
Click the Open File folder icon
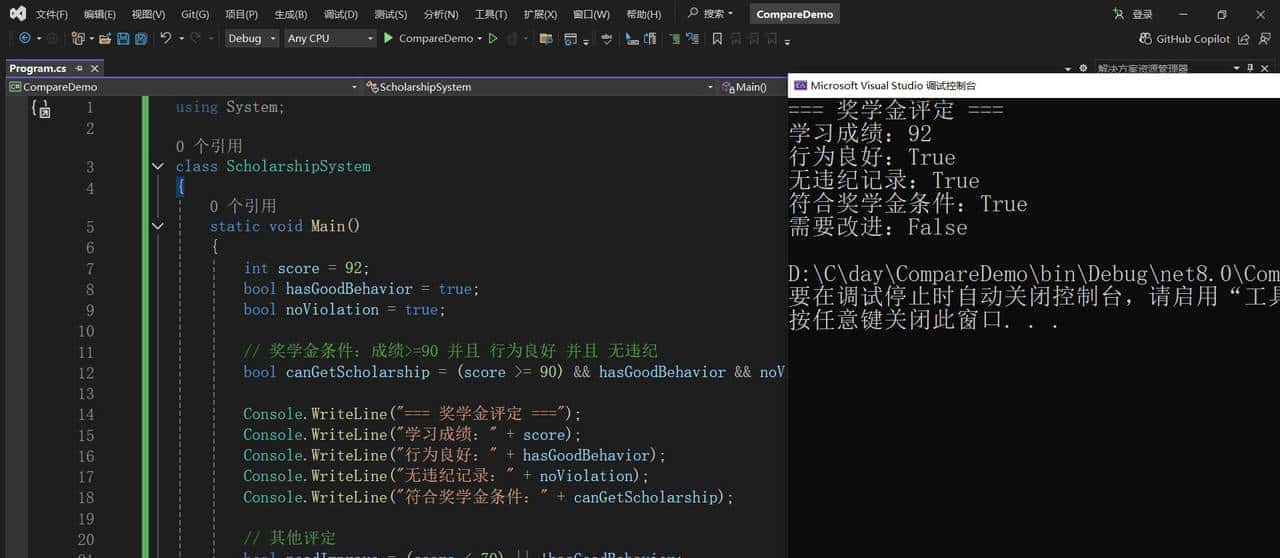(105, 38)
